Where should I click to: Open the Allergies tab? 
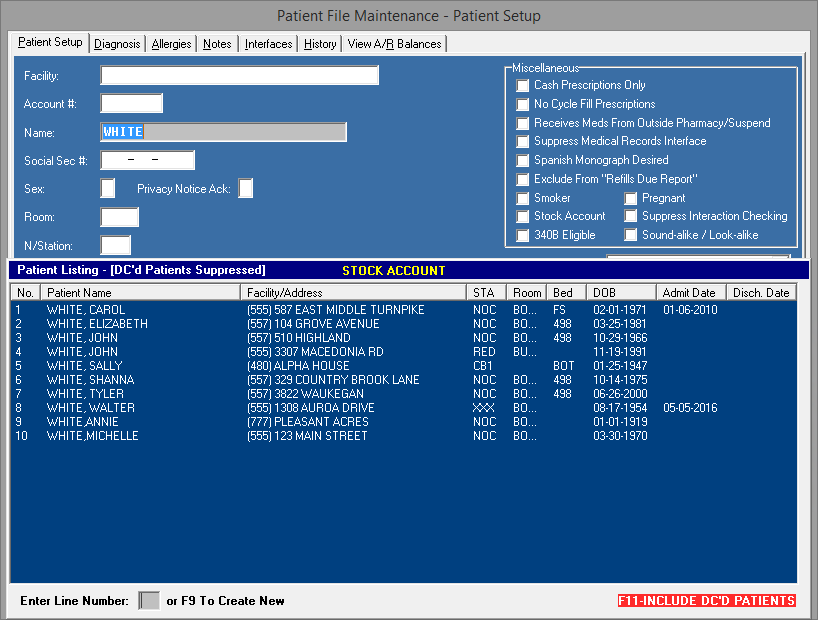click(x=171, y=44)
